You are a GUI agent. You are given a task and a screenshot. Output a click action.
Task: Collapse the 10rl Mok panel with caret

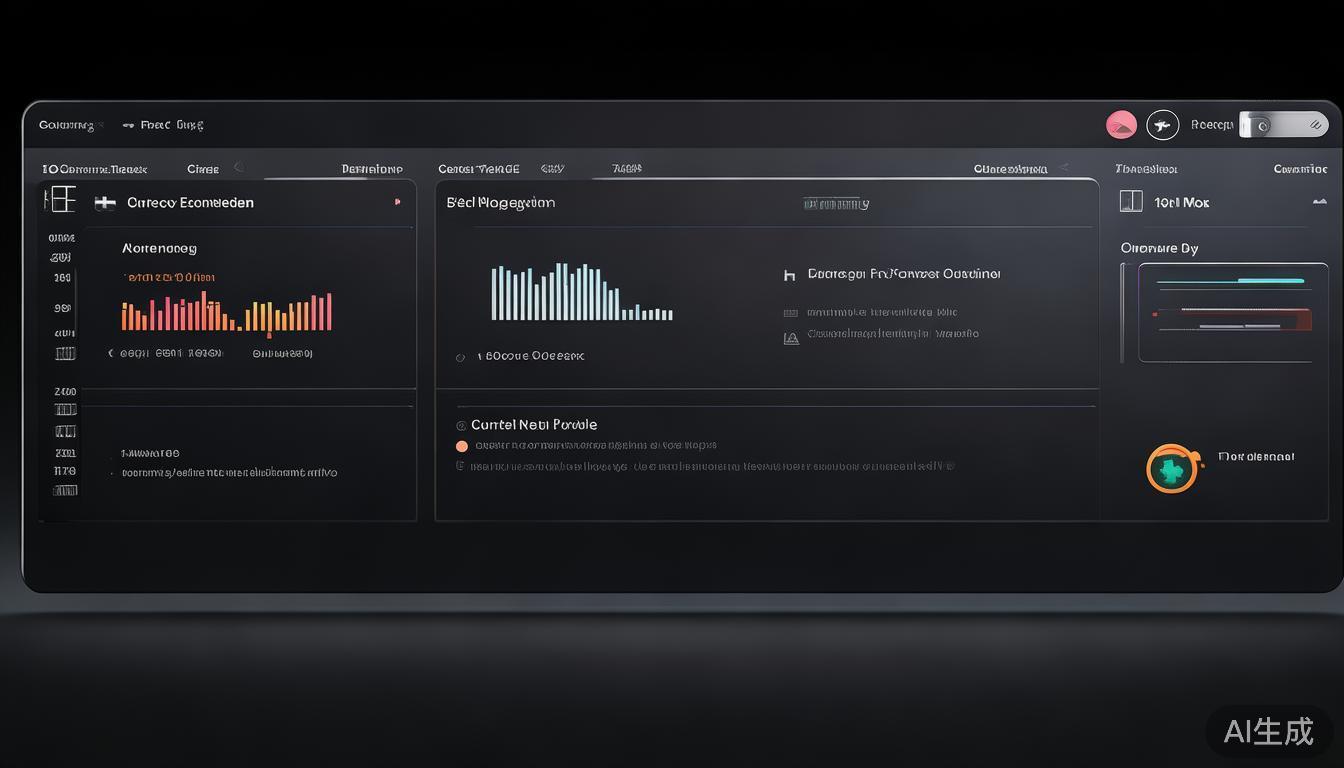1319,202
